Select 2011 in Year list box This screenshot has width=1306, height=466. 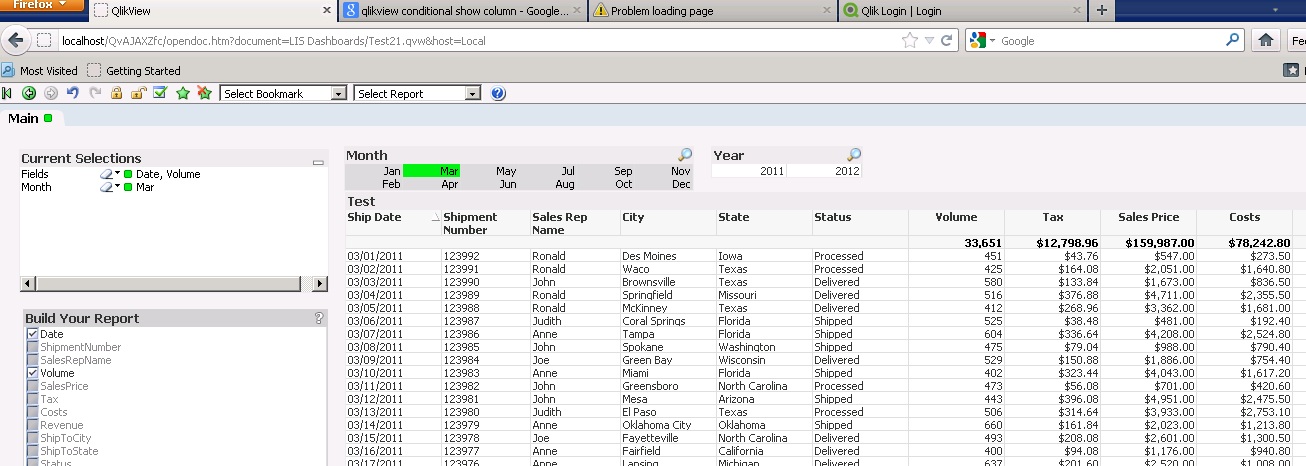(749, 171)
